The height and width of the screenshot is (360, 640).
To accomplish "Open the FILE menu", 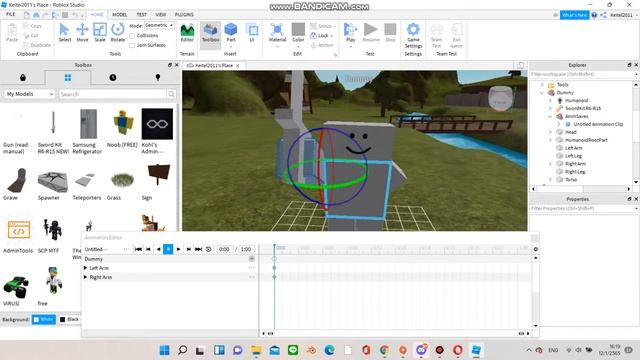I will click(11, 14).
